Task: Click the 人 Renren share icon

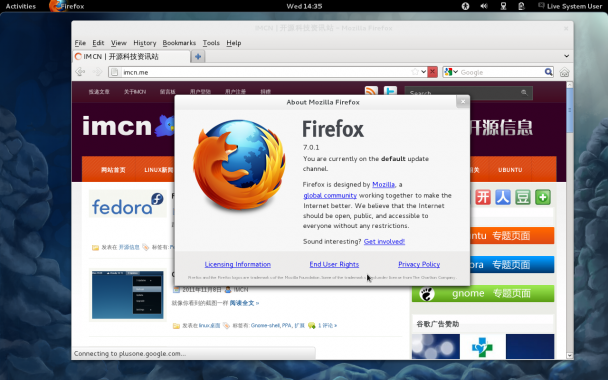Action: pyautogui.click(x=503, y=197)
